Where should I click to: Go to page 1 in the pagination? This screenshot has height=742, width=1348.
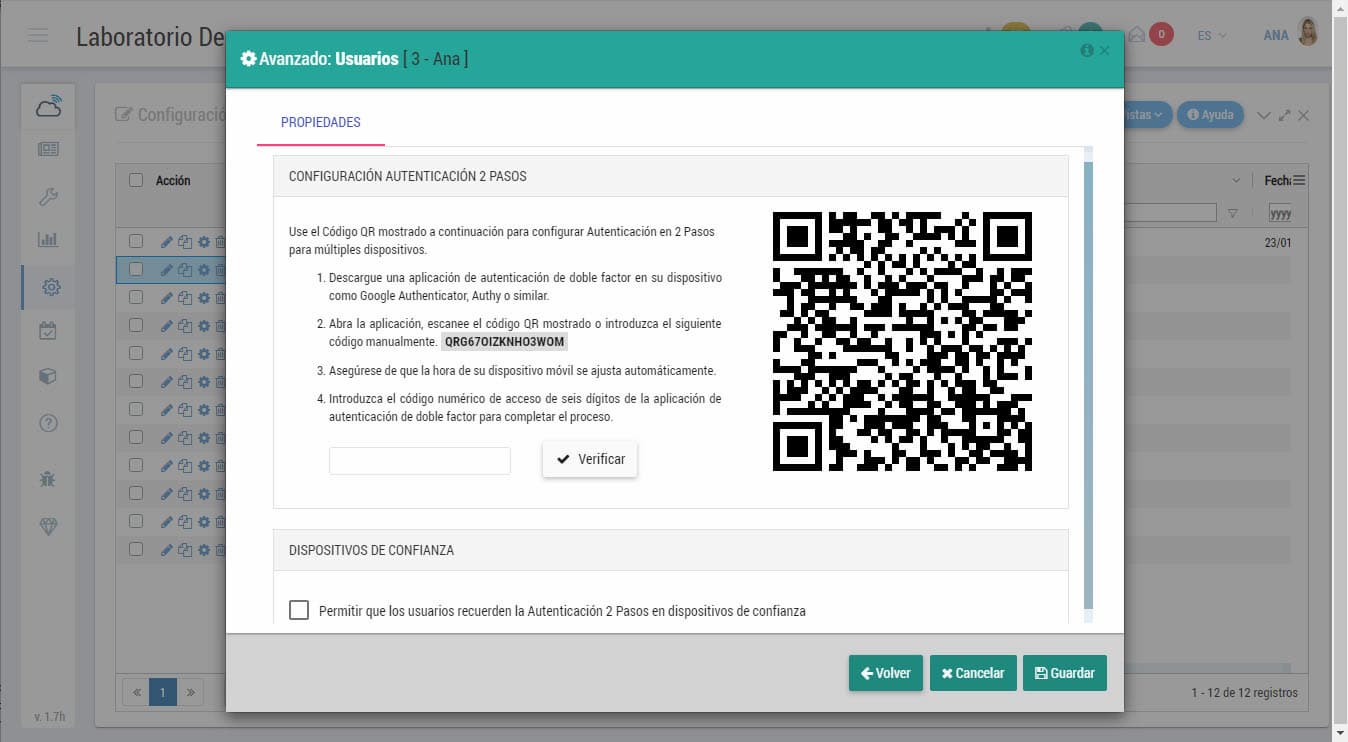tap(163, 691)
